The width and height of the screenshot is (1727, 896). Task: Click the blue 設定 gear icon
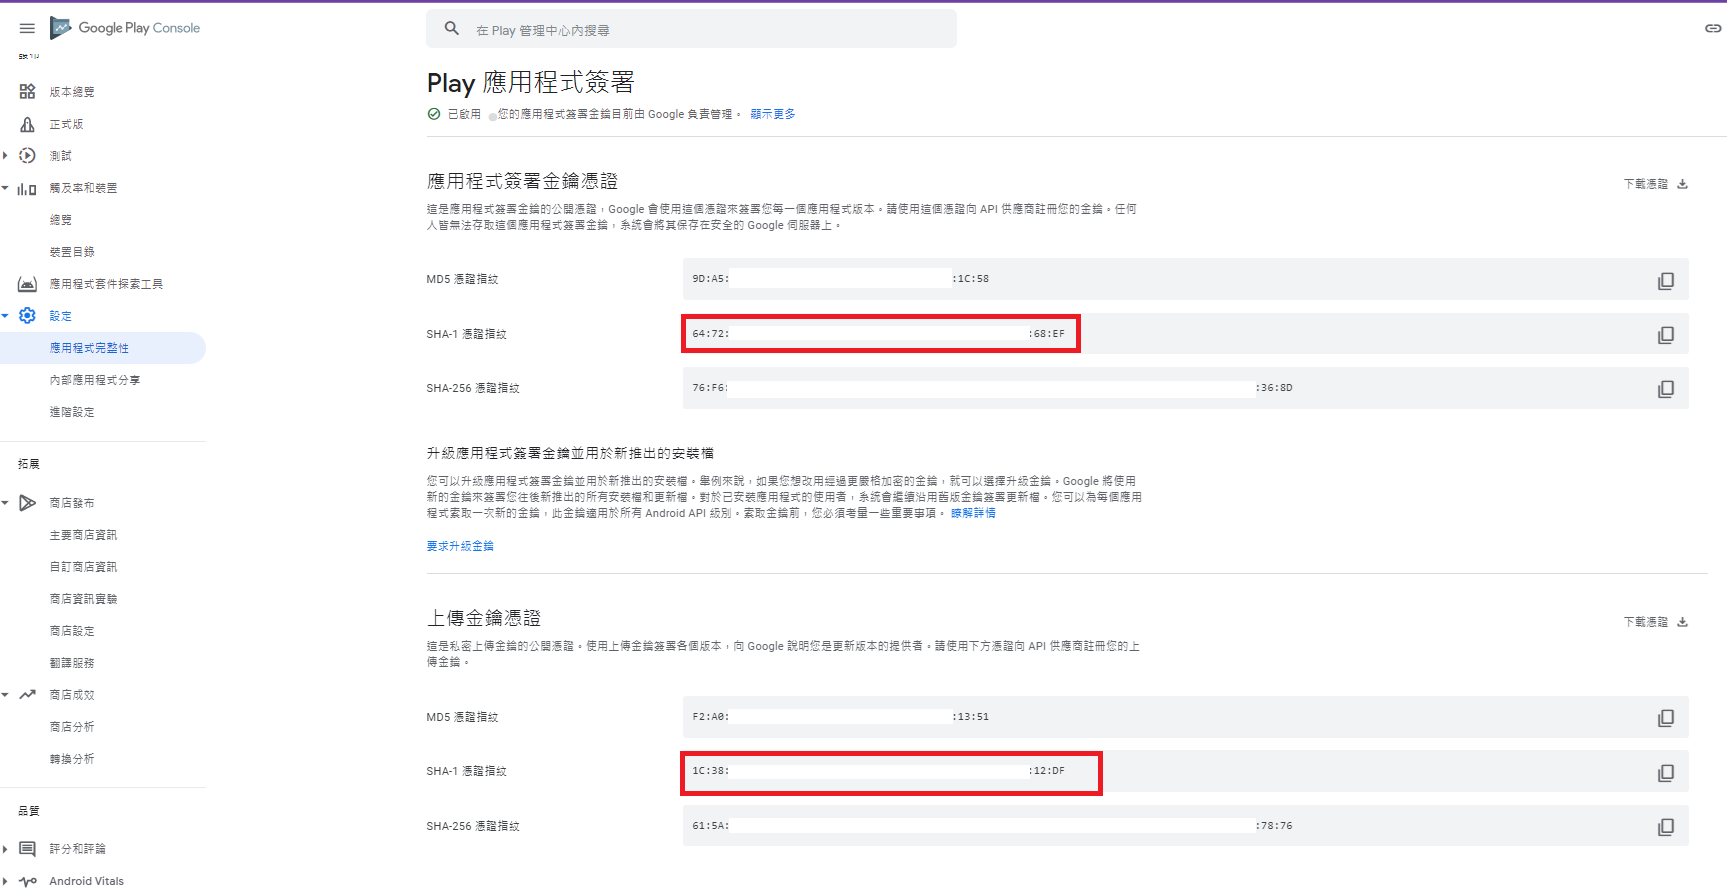pyautogui.click(x=28, y=316)
